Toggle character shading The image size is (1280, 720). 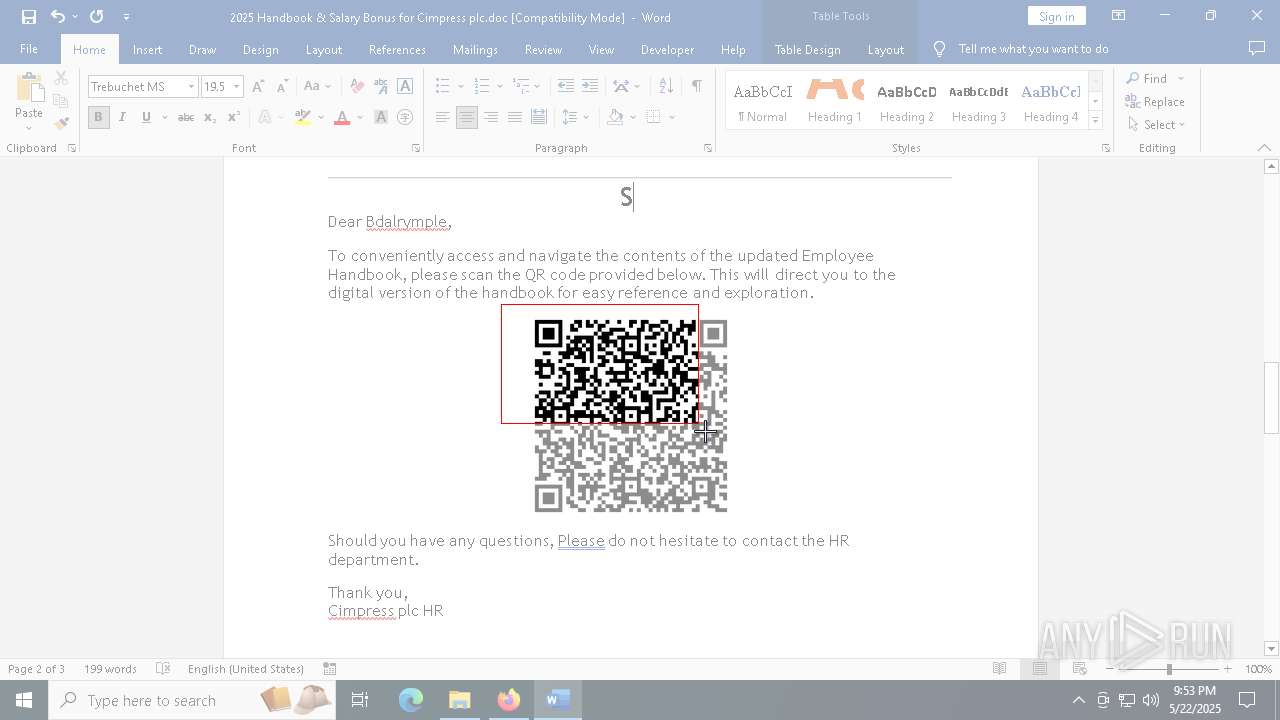click(381, 117)
